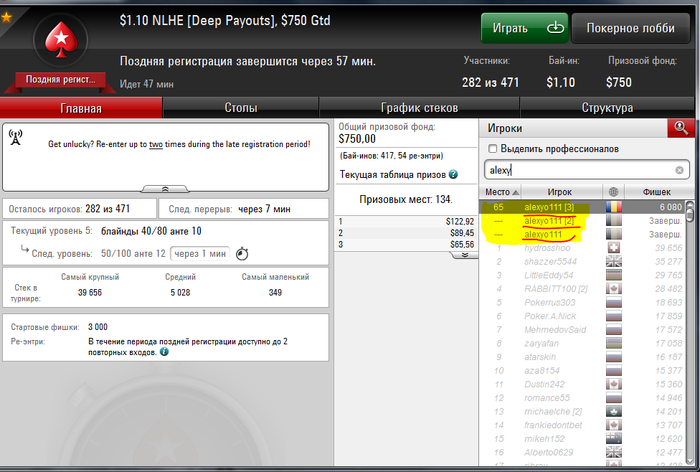Open the Структура tab

tap(607, 108)
